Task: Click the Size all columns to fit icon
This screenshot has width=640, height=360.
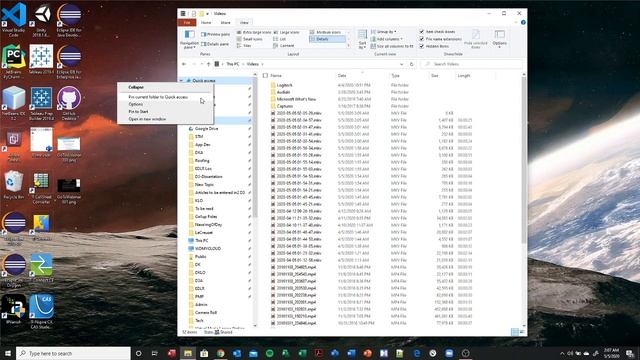Action: pos(392,46)
